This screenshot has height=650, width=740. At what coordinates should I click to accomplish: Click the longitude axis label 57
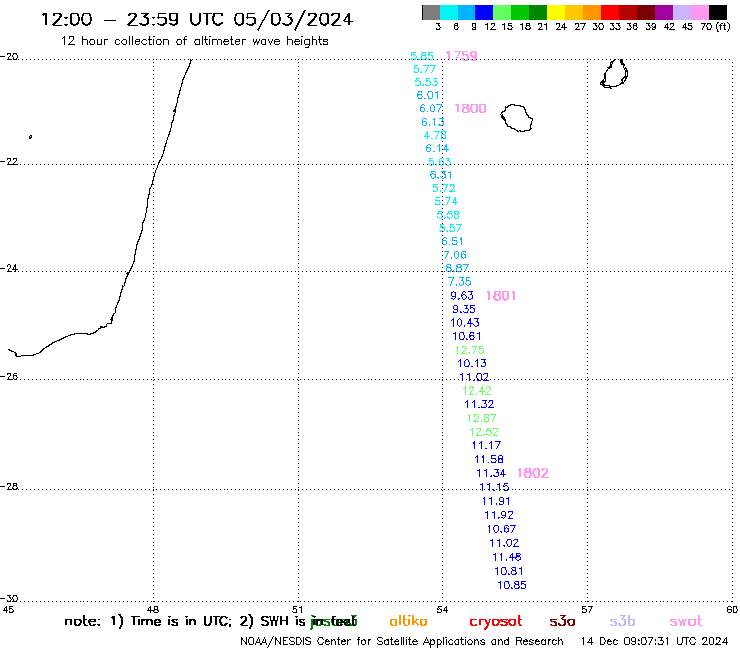587,609
